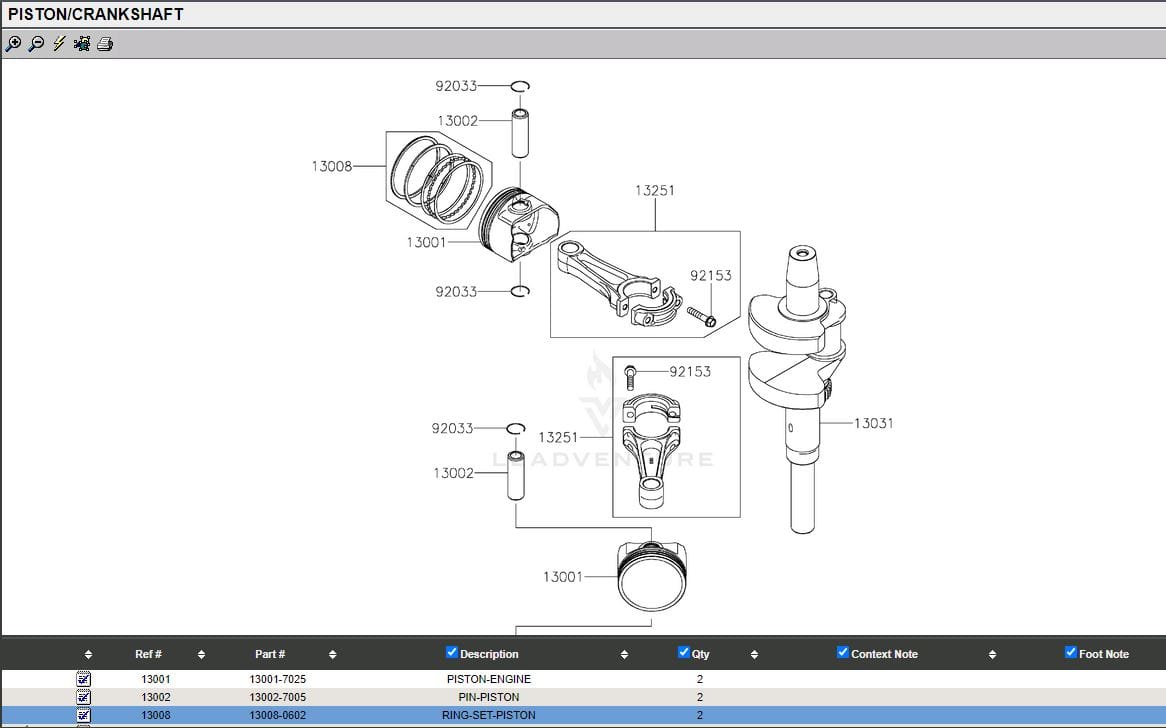Click the sort arrows right of Part #
This screenshot has height=728, width=1166.
pyautogui.click(x=332, y=655)
